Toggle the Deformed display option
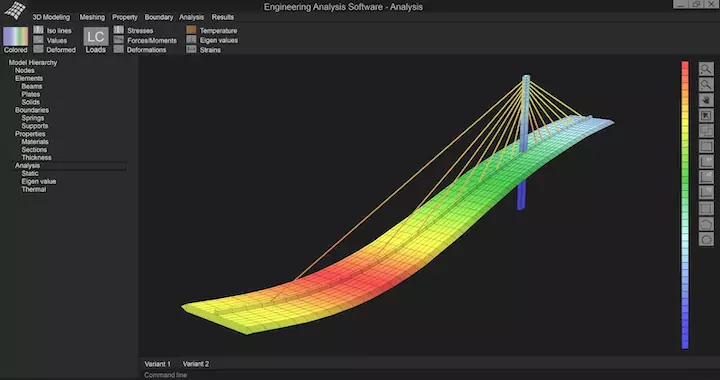720x380 pixels. [x=55, y=50]
